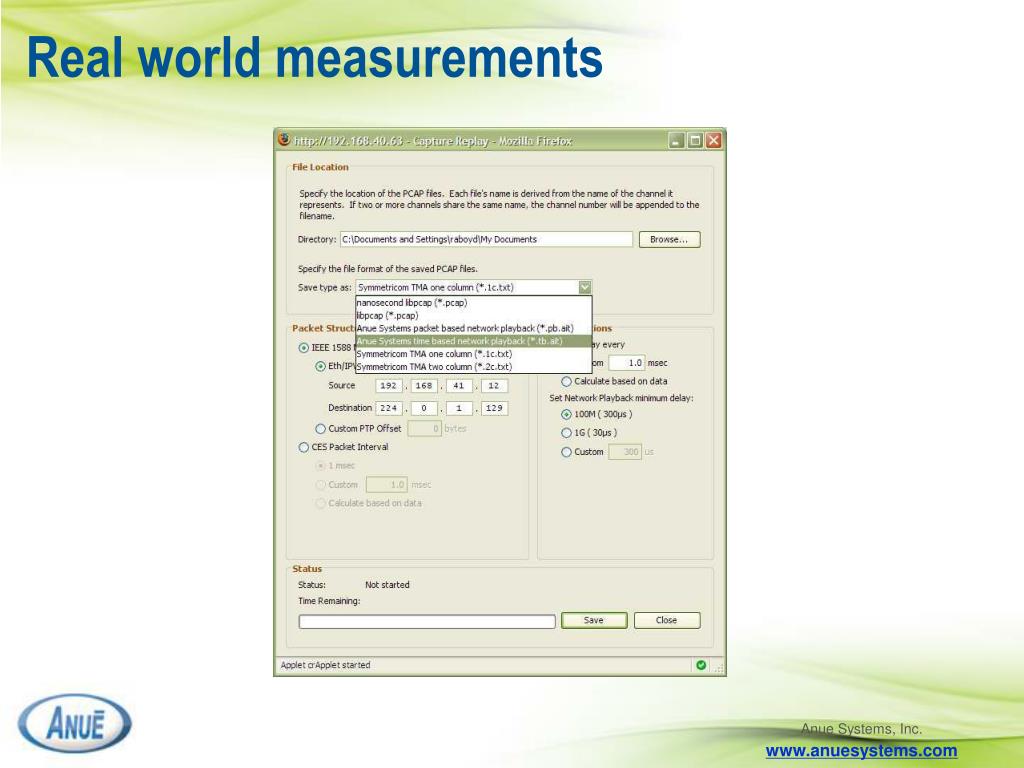This screenshot has width=1024, height=768.
Task: Click the 'Real world measurements' slide title
Action: (314, 57)
